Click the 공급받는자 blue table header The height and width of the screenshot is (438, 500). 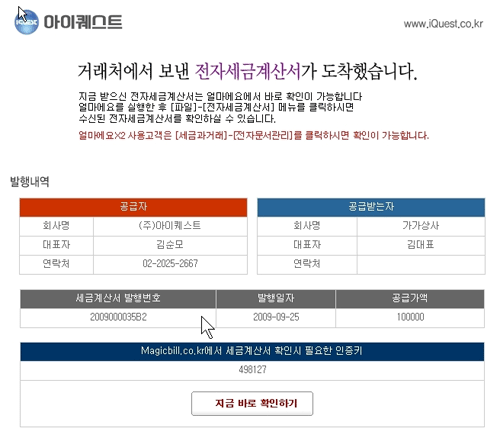click(x=371, y=207)
